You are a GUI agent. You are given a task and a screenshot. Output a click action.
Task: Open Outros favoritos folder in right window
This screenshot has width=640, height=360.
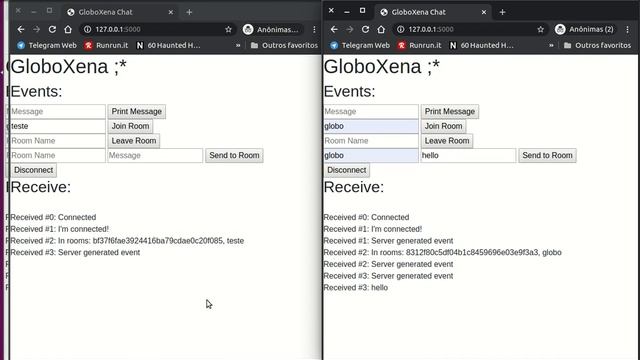597,45
